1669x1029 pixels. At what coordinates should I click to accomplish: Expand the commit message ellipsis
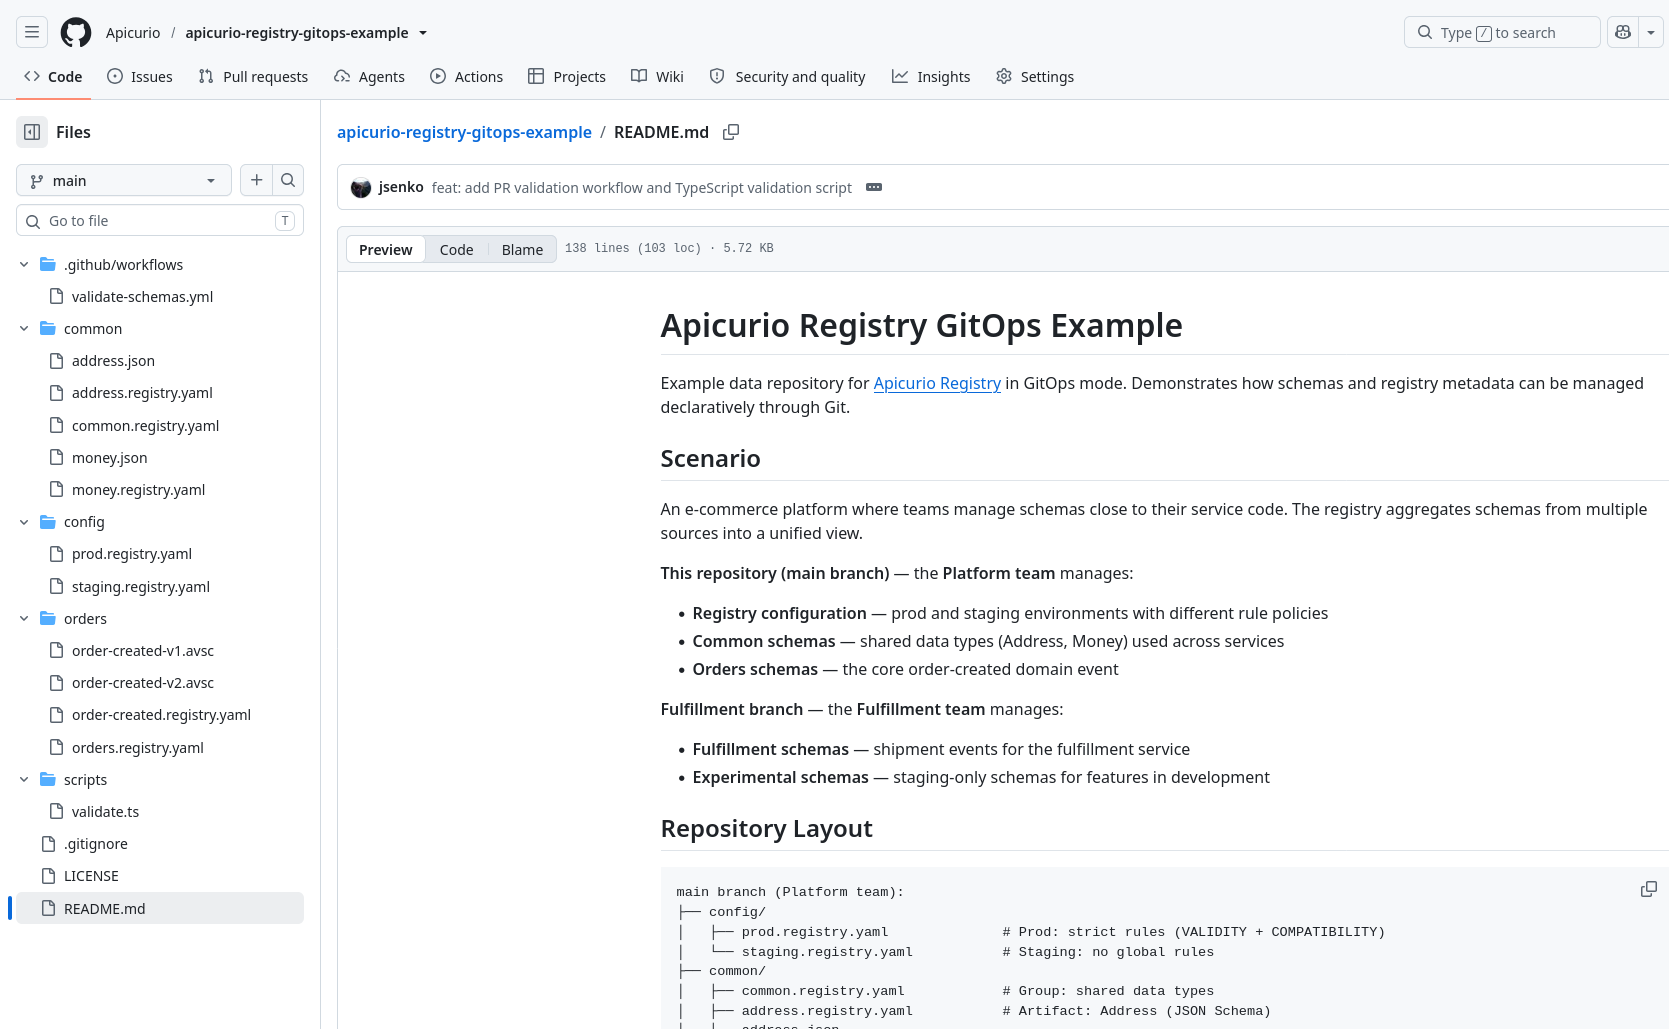tap(874, 187)
